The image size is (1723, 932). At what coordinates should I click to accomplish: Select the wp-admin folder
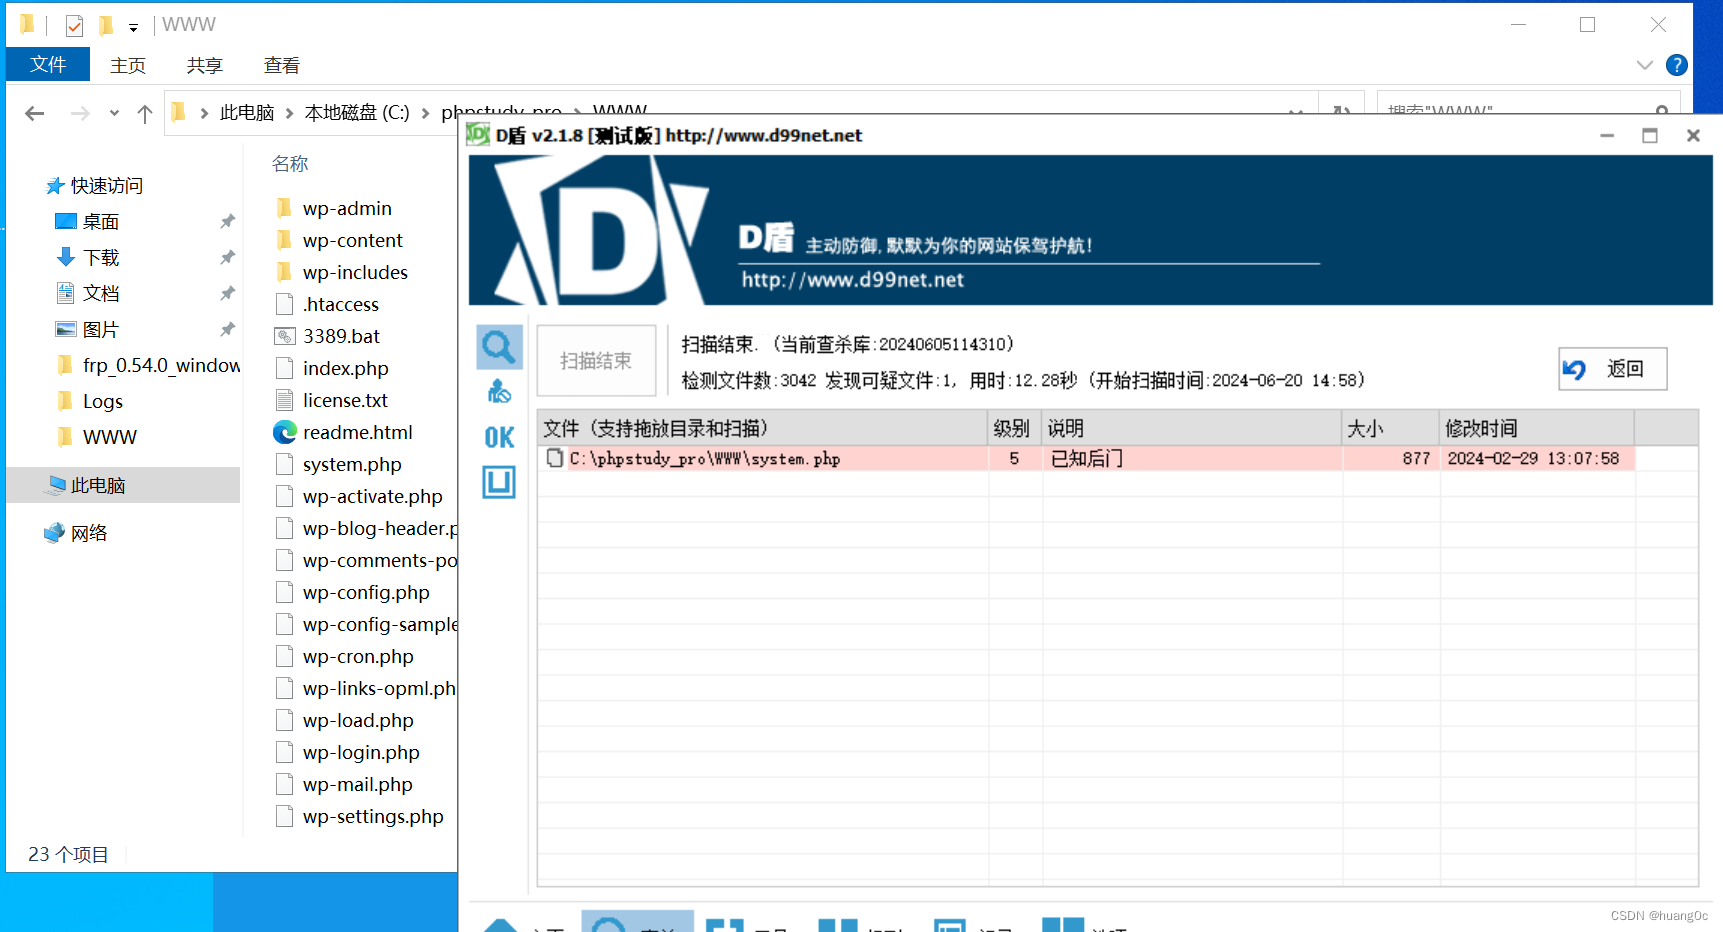coord(347,208)
